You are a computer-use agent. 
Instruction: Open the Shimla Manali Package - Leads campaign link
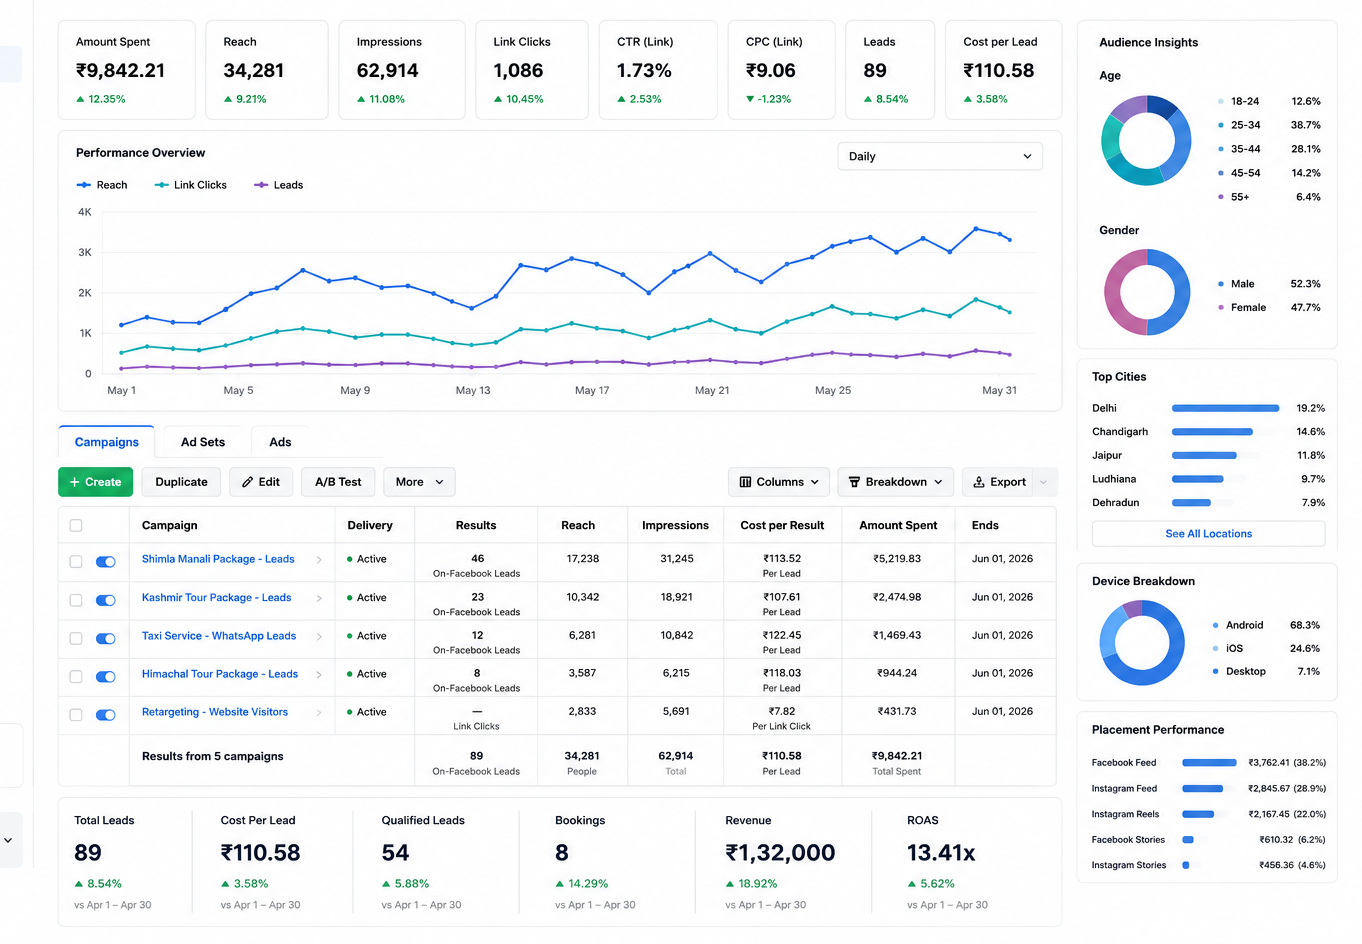coord(218,559)
